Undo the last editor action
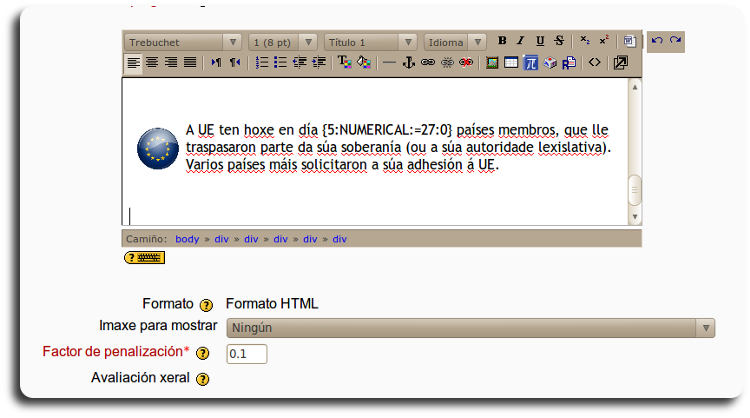This screenshot has height=418, width=750. pyautogui.click(x=657, y=41)
